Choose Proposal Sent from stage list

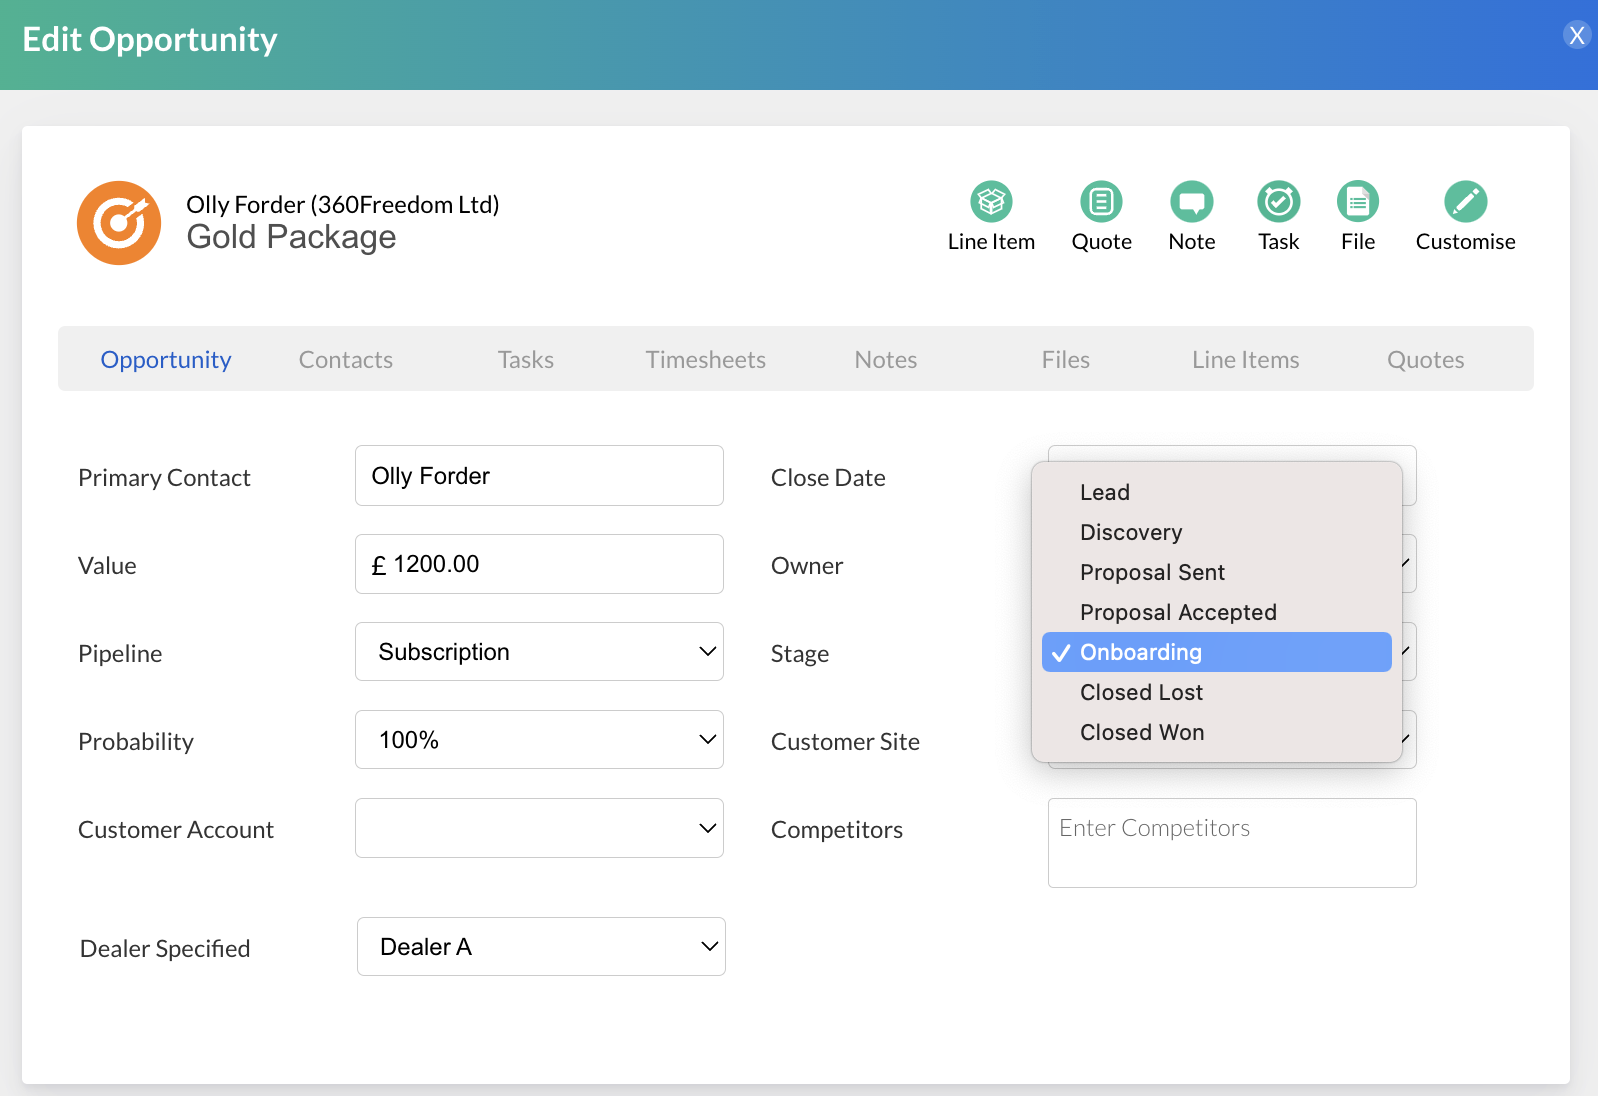1152,572
